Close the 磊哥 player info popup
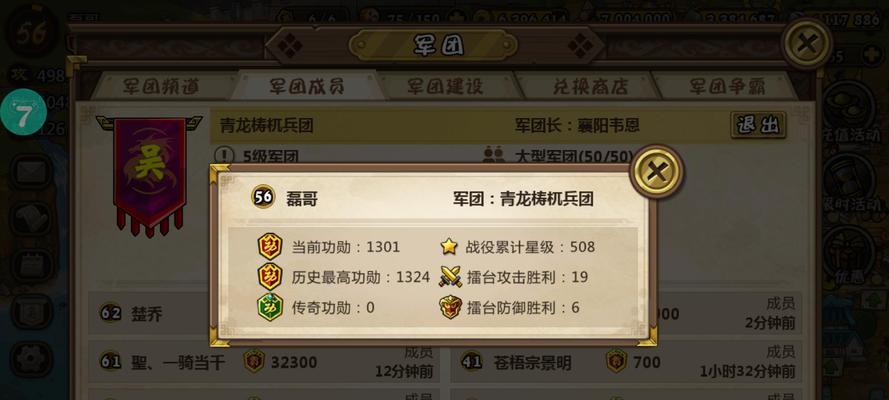The height and width of the screenshot is (400, 889). click(x=657, y=171)
